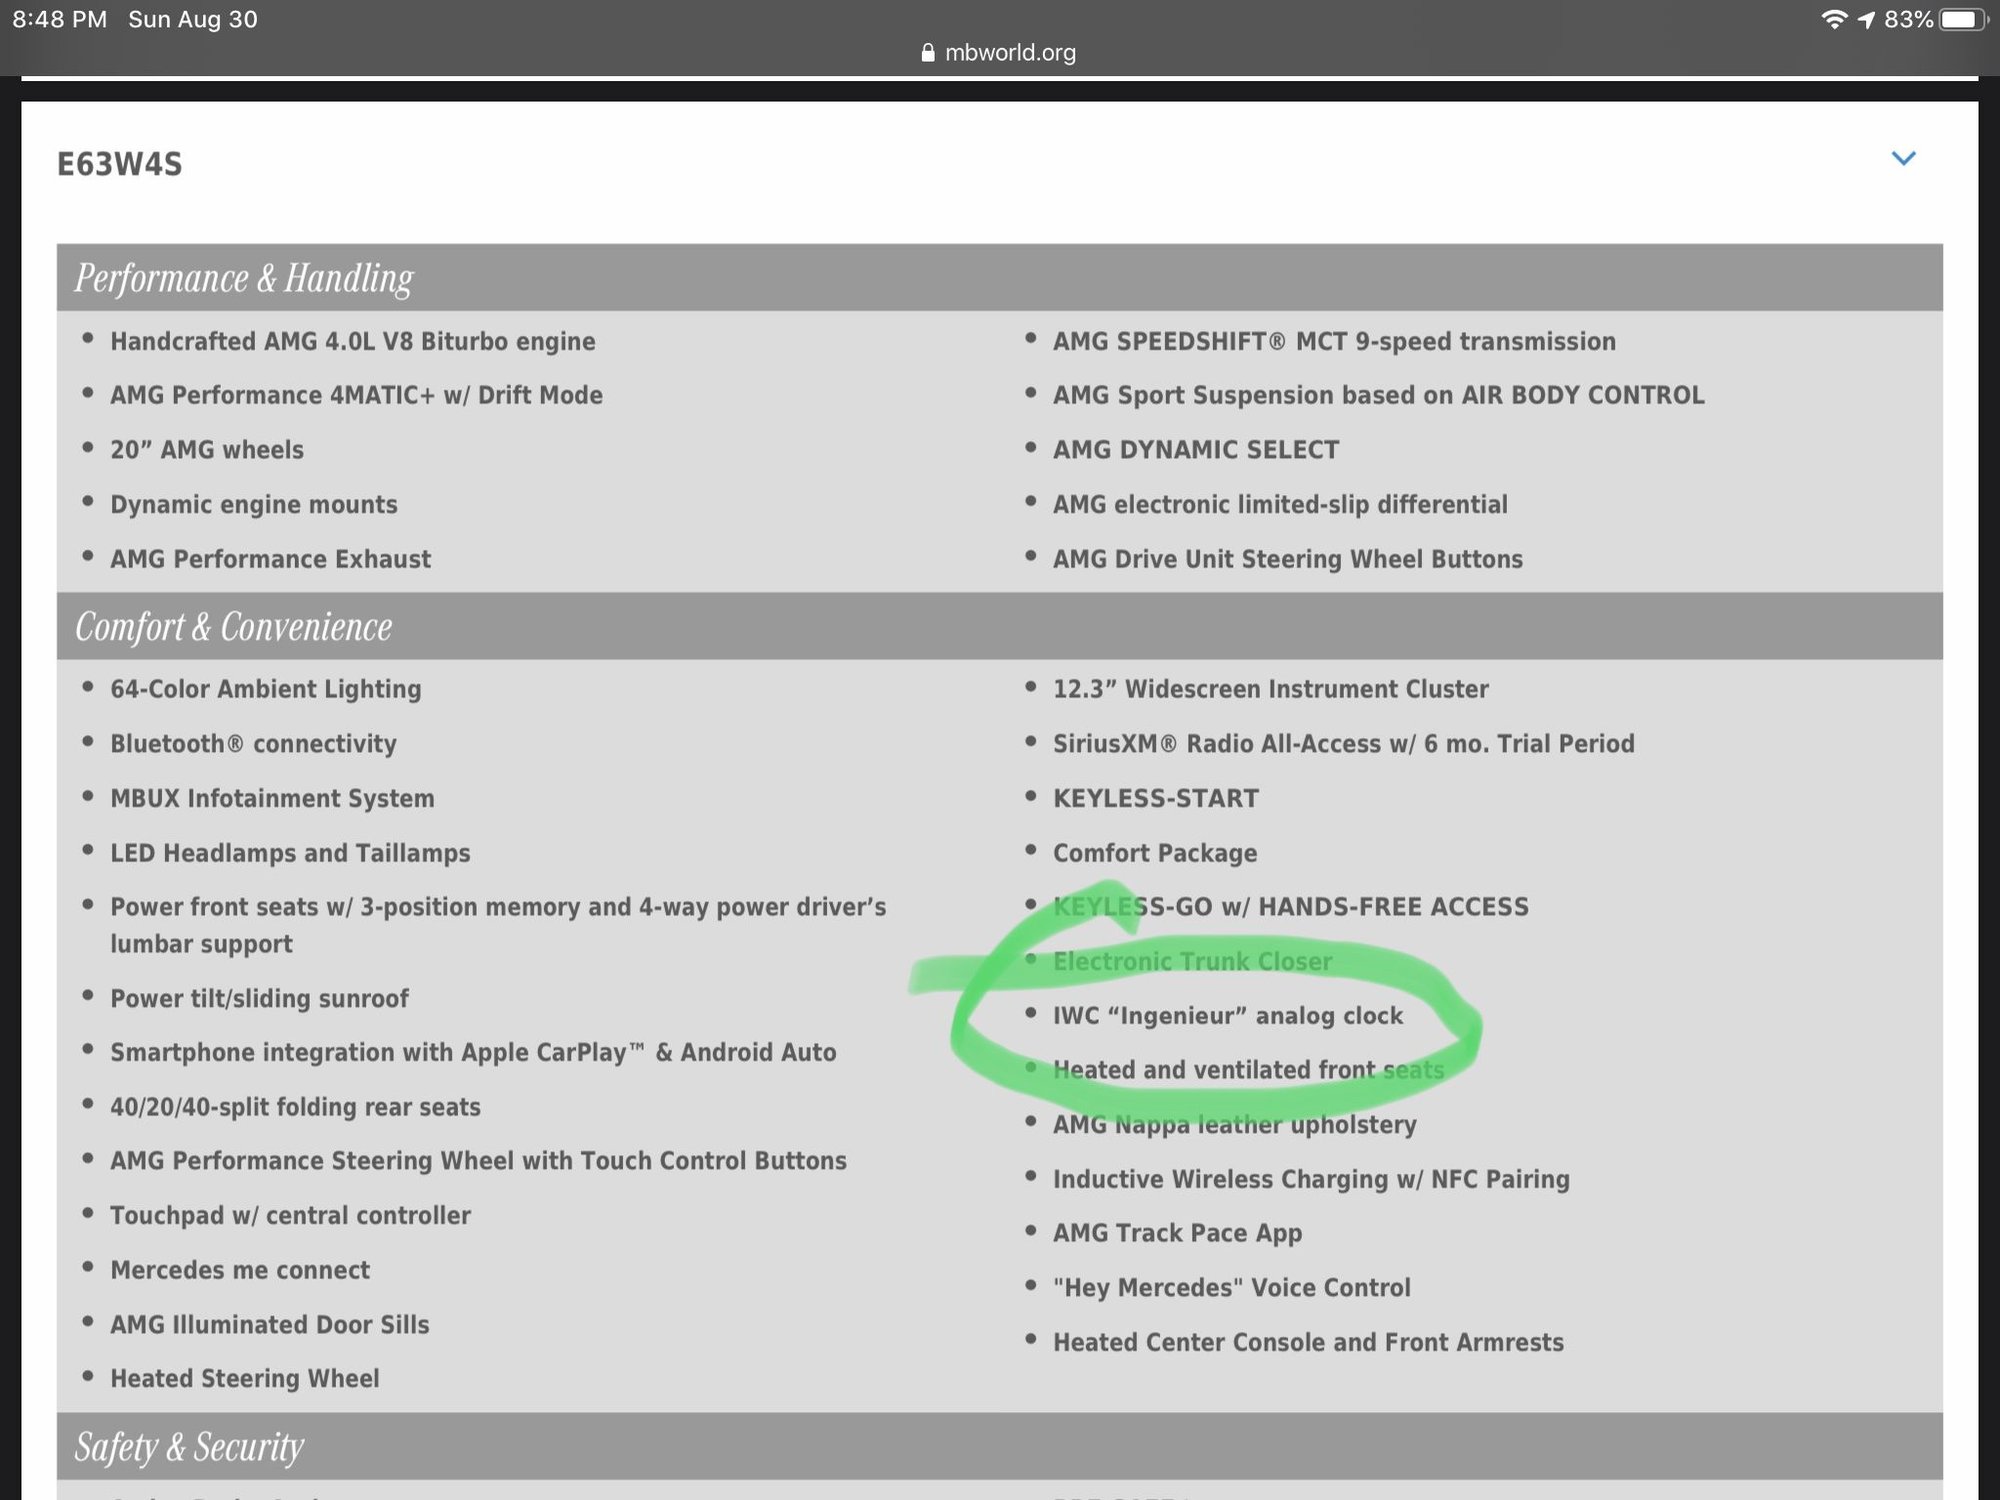Viewport: 2000px width, 1500px height.
Task: Click Heated and ventilated front seats
Action: (x=1248, y=1070)
